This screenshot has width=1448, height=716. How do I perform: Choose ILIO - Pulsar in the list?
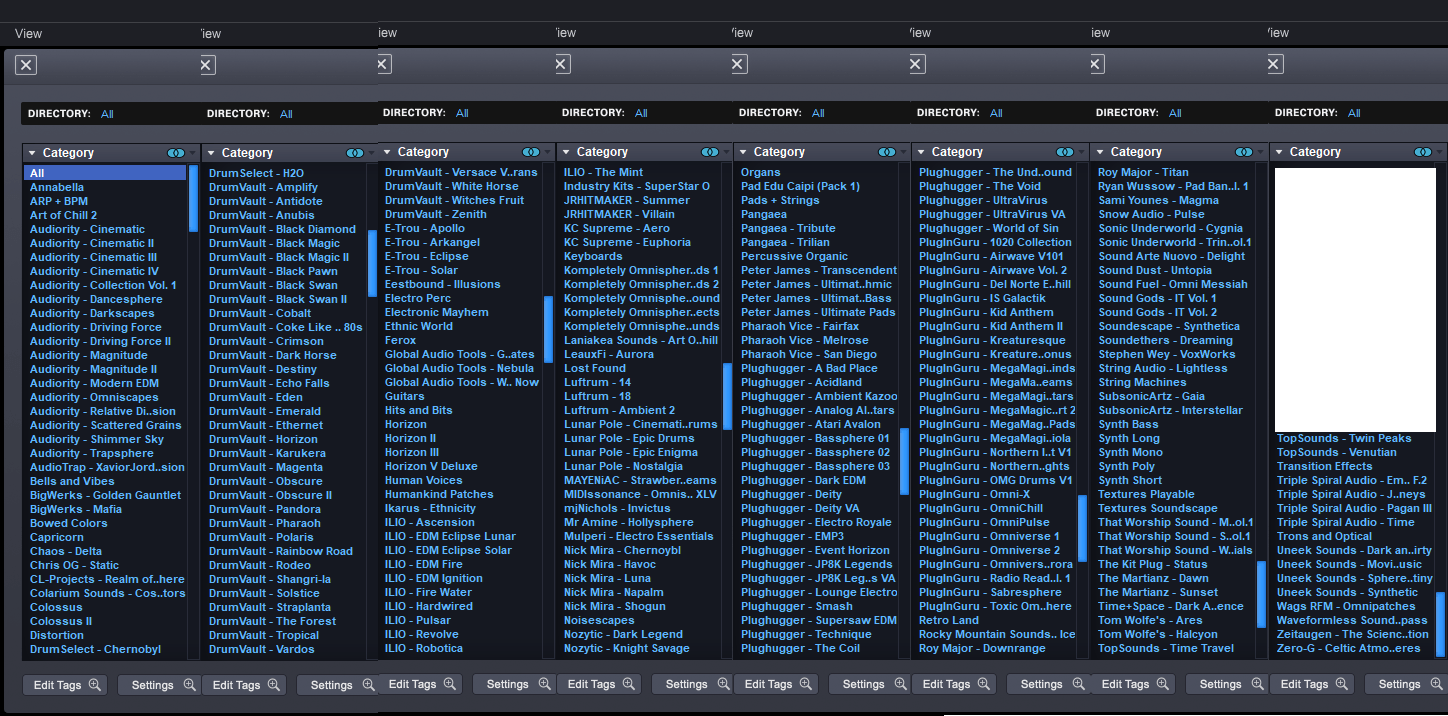coord(418,620)
